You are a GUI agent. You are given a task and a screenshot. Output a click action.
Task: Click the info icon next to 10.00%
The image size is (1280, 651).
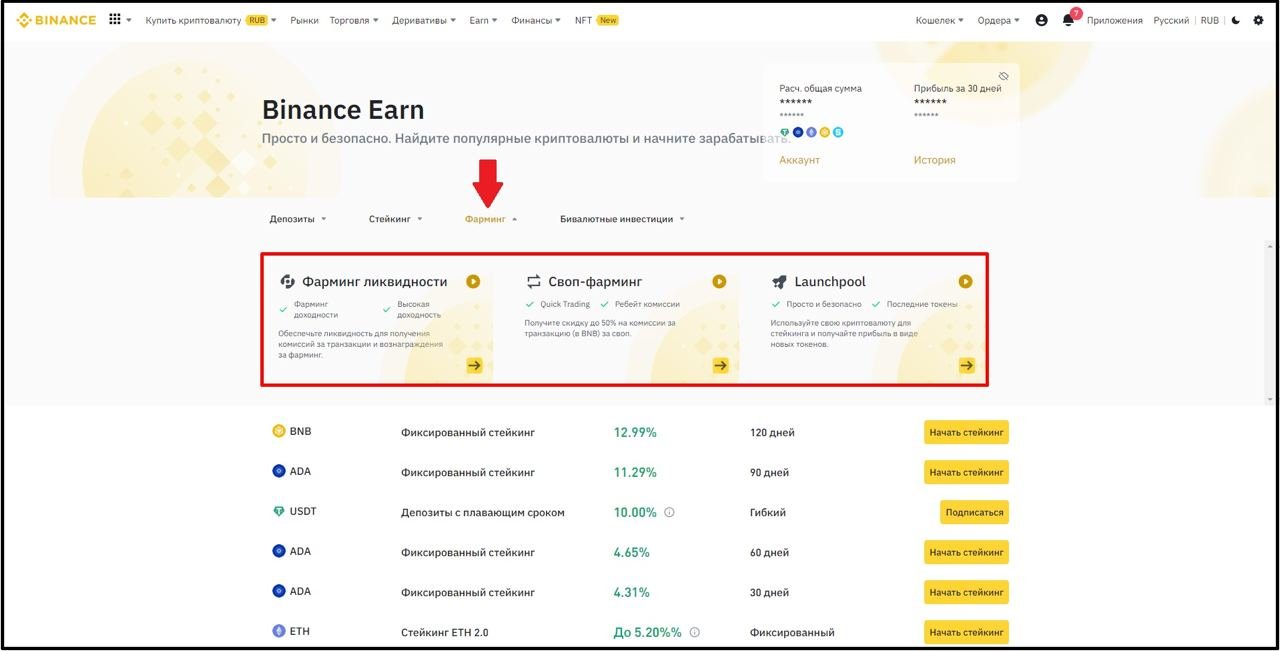click(x=669, y=512)
